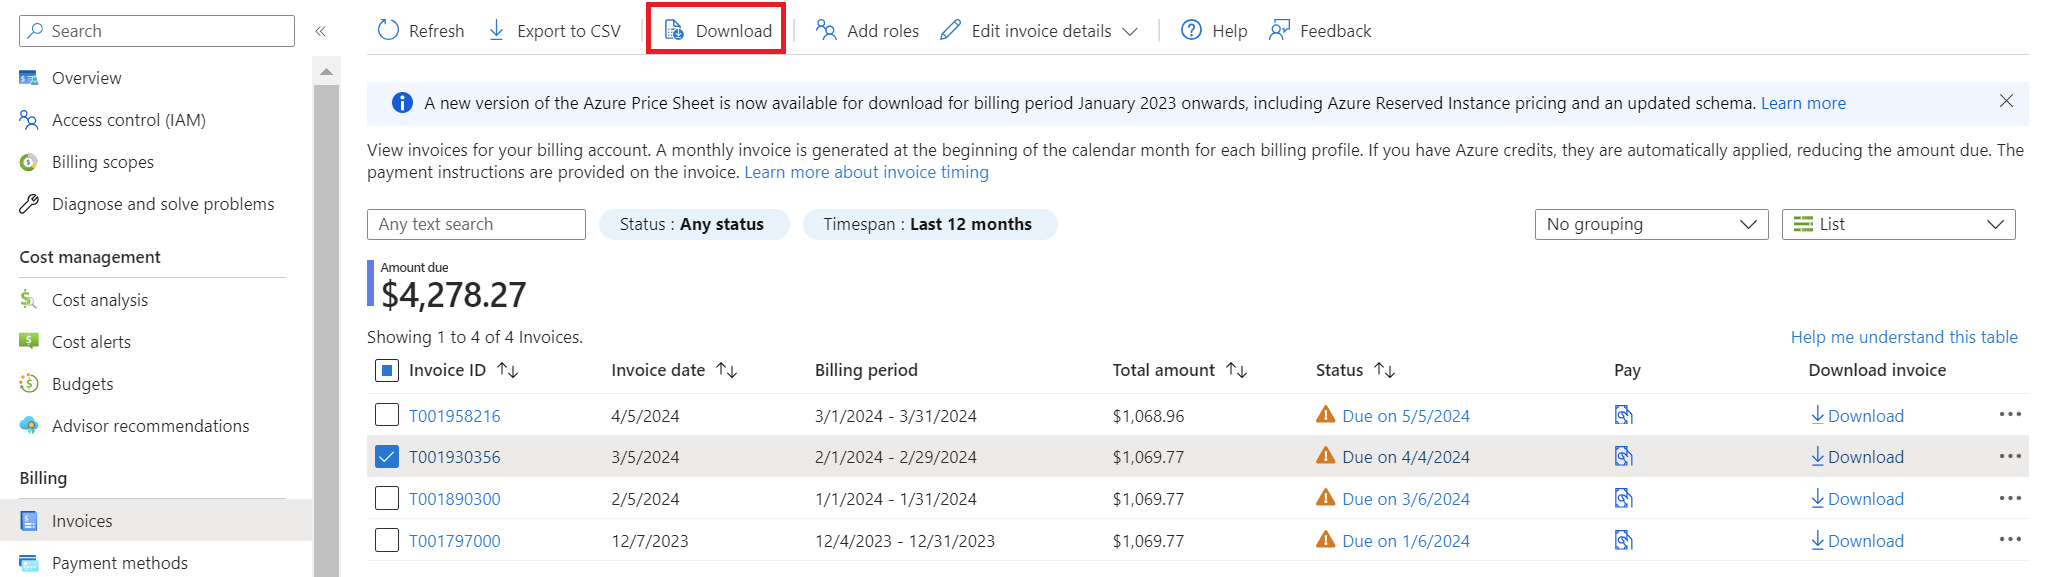Go to Payment methods in sidebar

[x=119, y=563]
